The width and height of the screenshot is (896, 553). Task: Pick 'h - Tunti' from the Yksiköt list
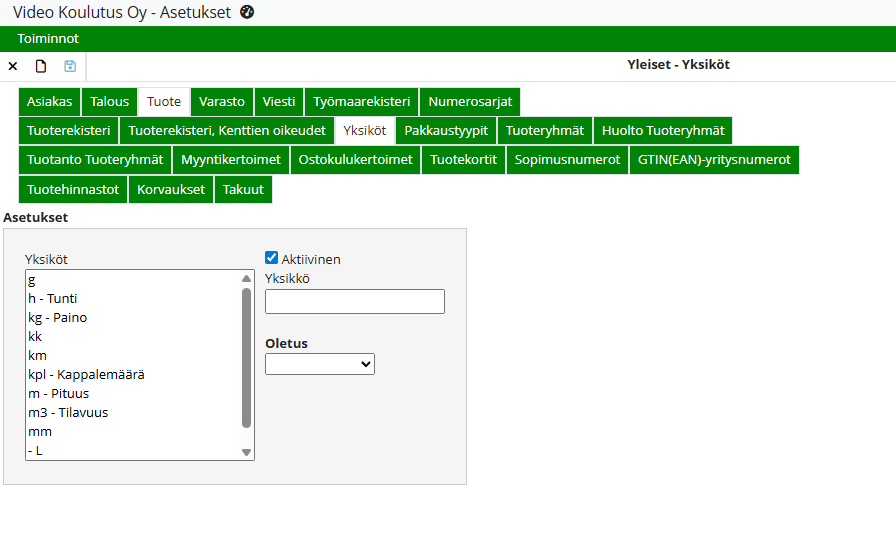tap(53, 298)
